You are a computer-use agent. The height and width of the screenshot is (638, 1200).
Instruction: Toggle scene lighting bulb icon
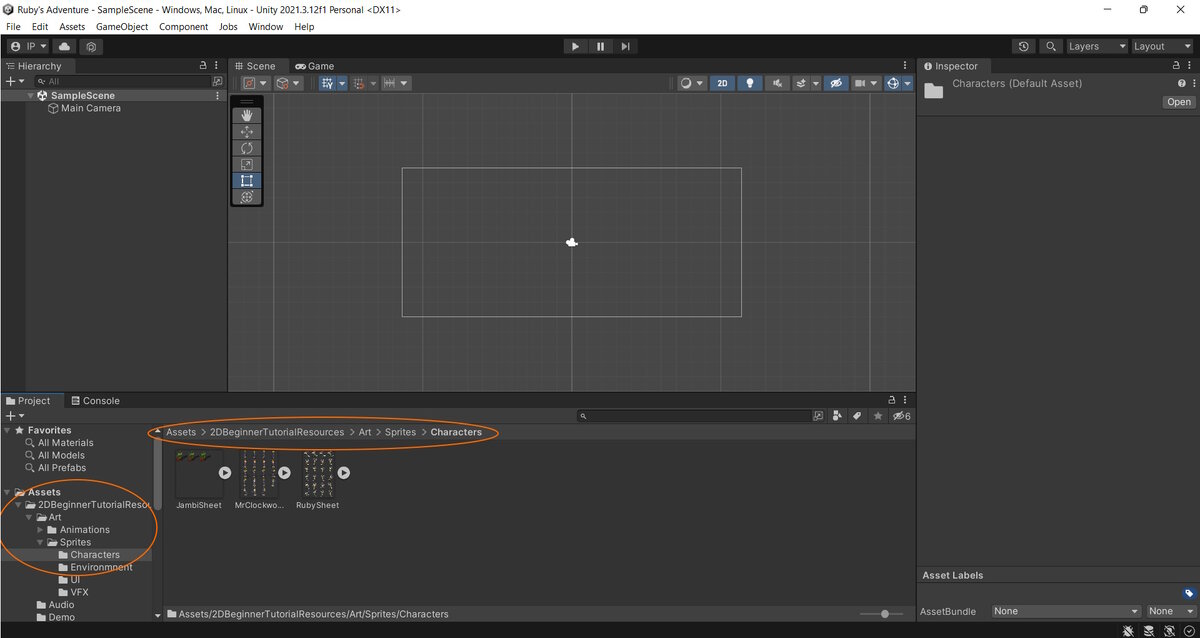pos(749,83)
